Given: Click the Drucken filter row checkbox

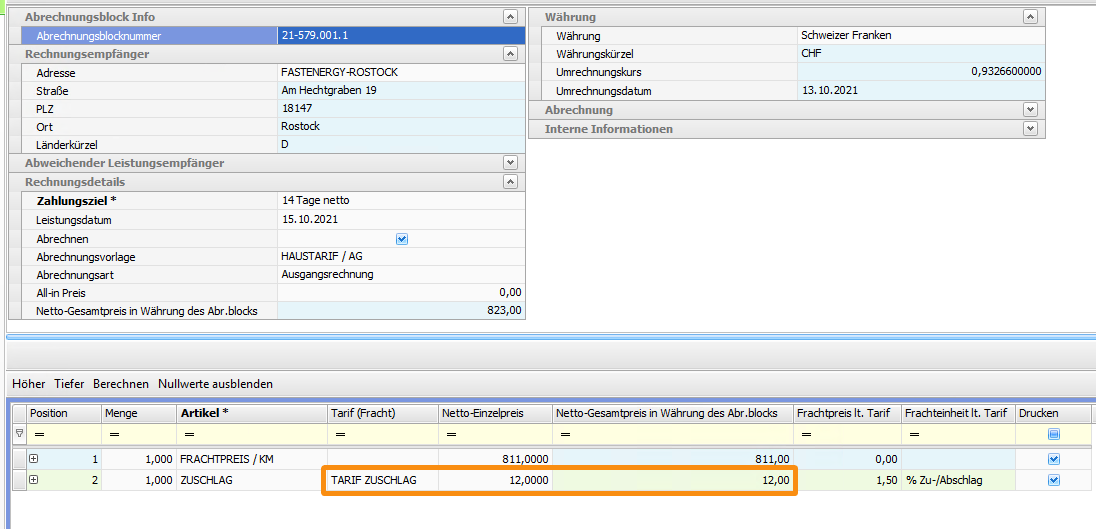Looking at the screenshot, I should pyautogui.click(x=1053, y=434).
